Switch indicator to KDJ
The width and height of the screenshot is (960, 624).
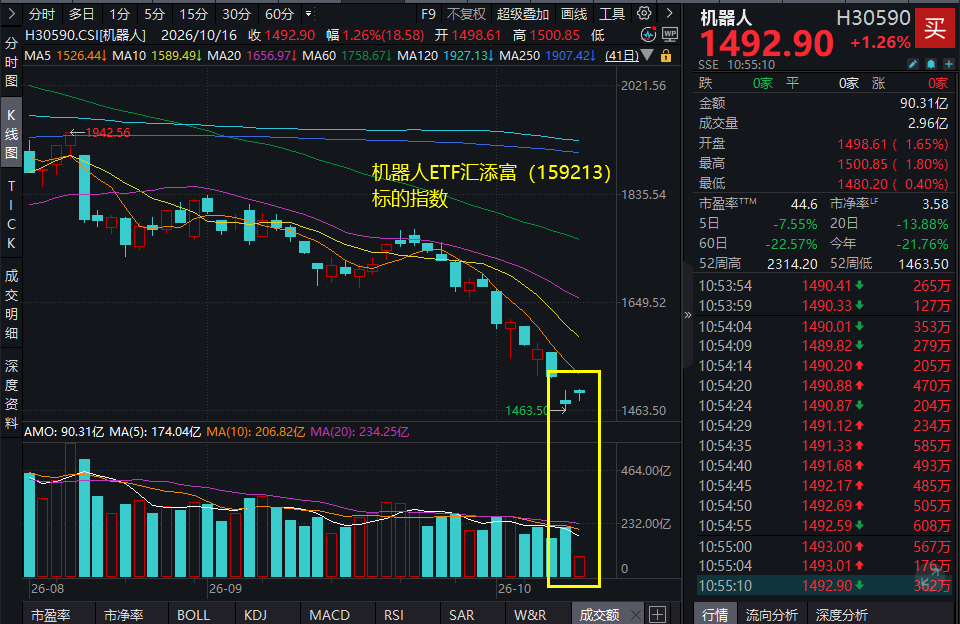[x=255, y=615]
